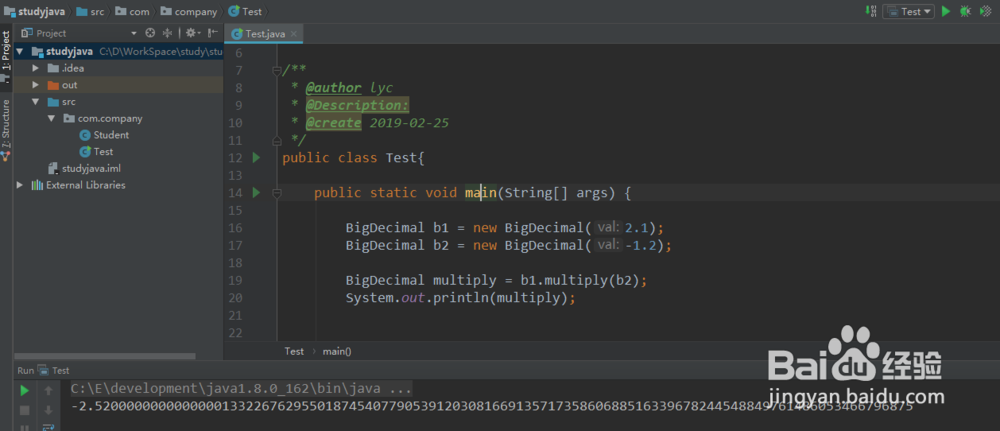Viewport: 1000px width, 431px height.
Task: Collapse the studyjava root tree node arrow
Action: click(20, 52)
